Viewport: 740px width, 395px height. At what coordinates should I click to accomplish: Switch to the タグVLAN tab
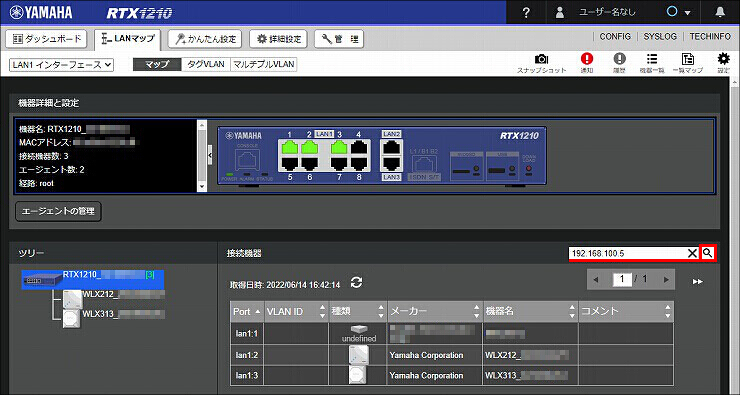(x=206, y=64)
